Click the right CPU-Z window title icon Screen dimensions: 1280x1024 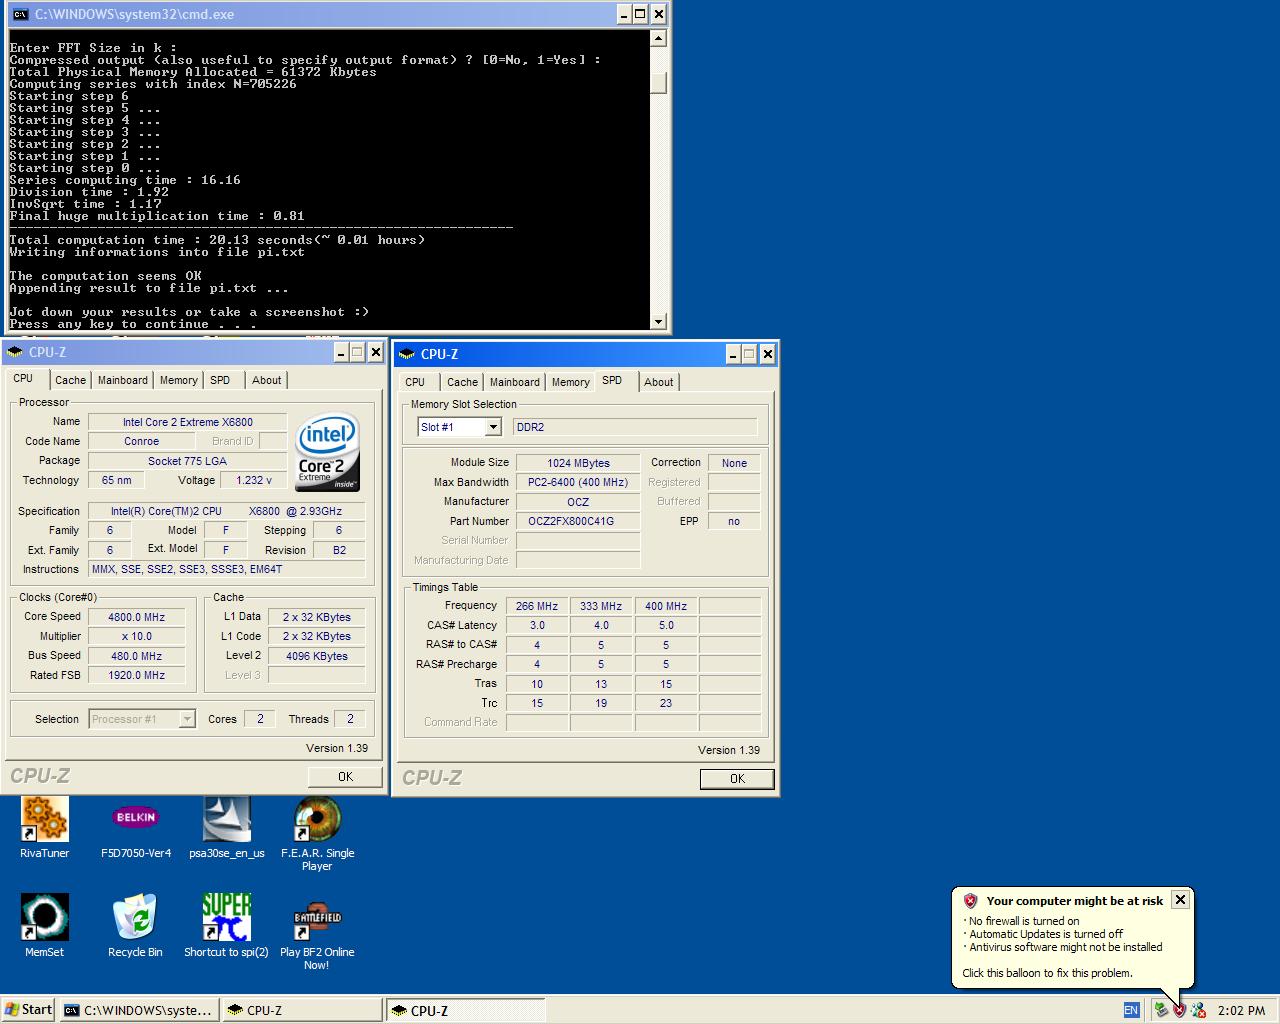(407, 354)
